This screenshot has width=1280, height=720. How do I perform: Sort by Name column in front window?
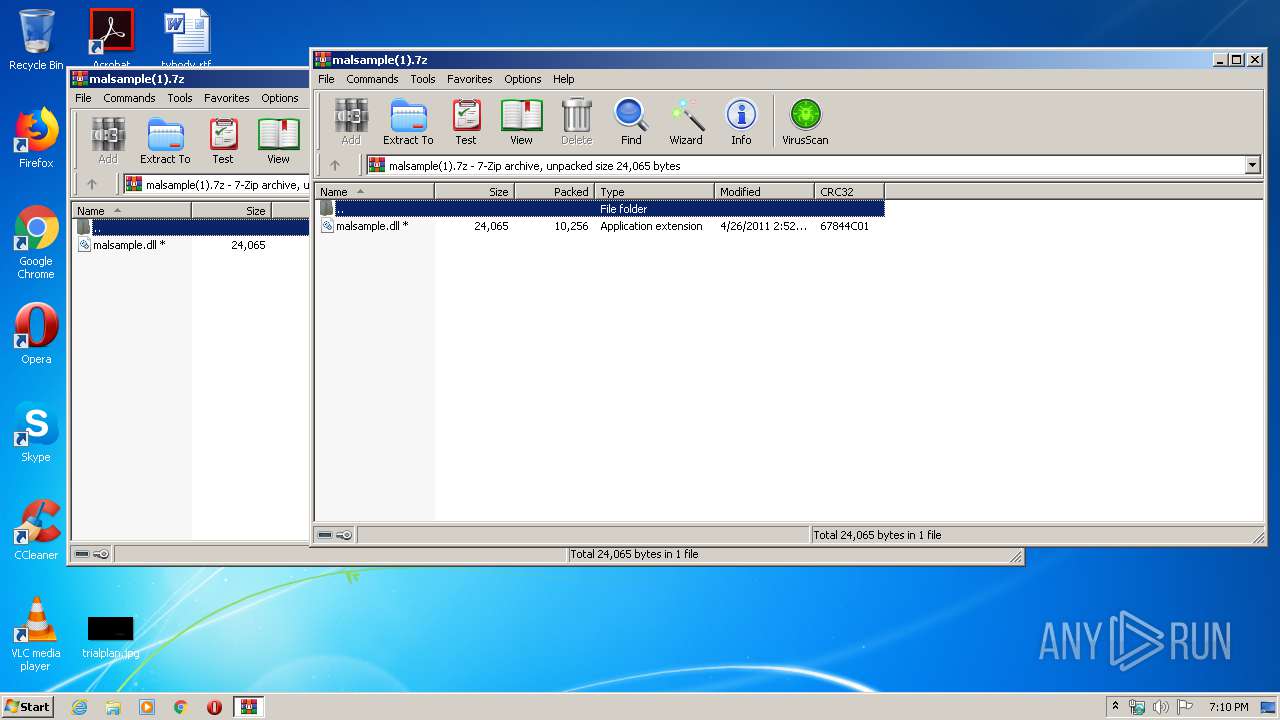[375, 192]
